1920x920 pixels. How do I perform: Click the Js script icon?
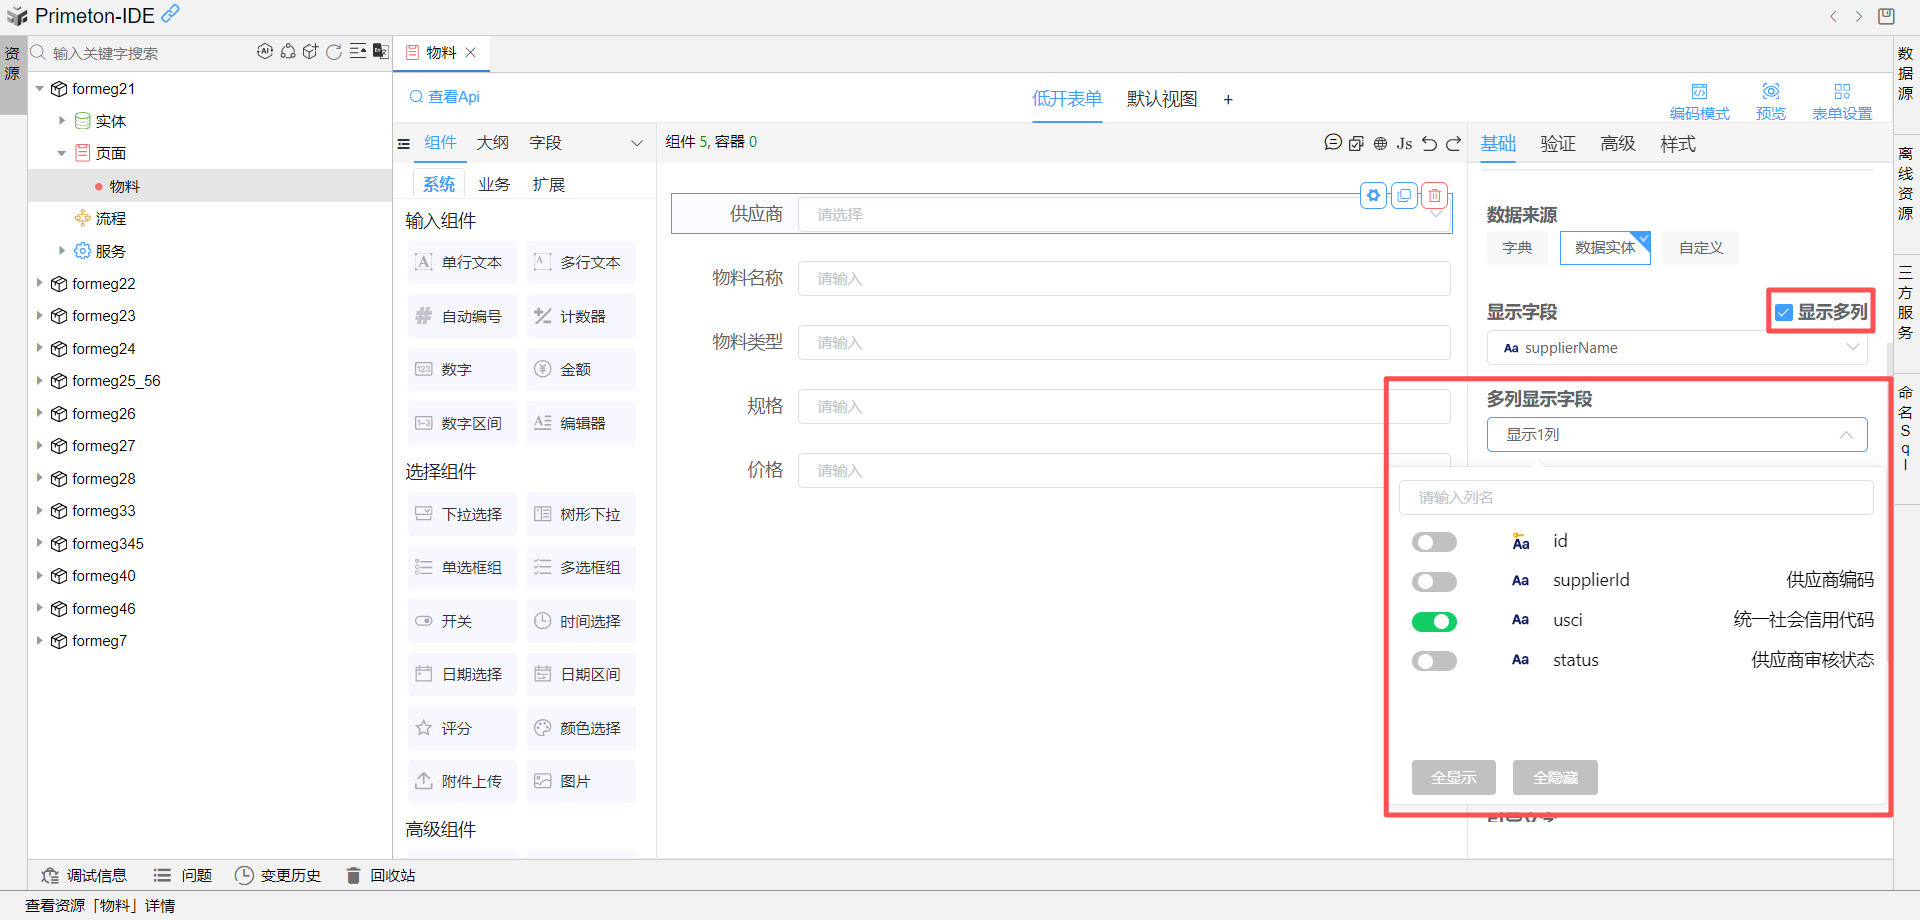1404,143
